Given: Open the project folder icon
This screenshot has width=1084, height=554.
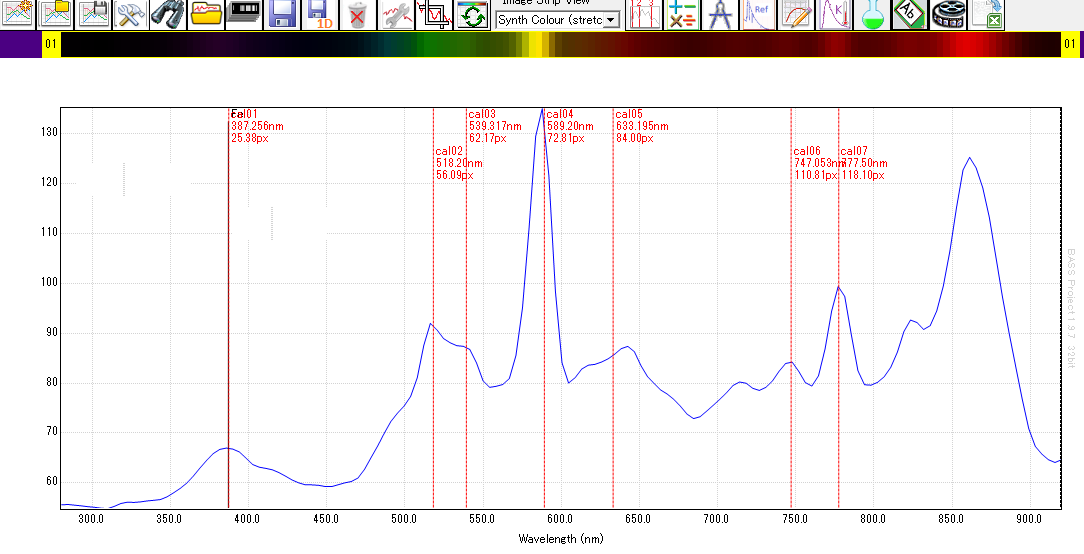Looking at the screenshot, I should tap(206, 14).
